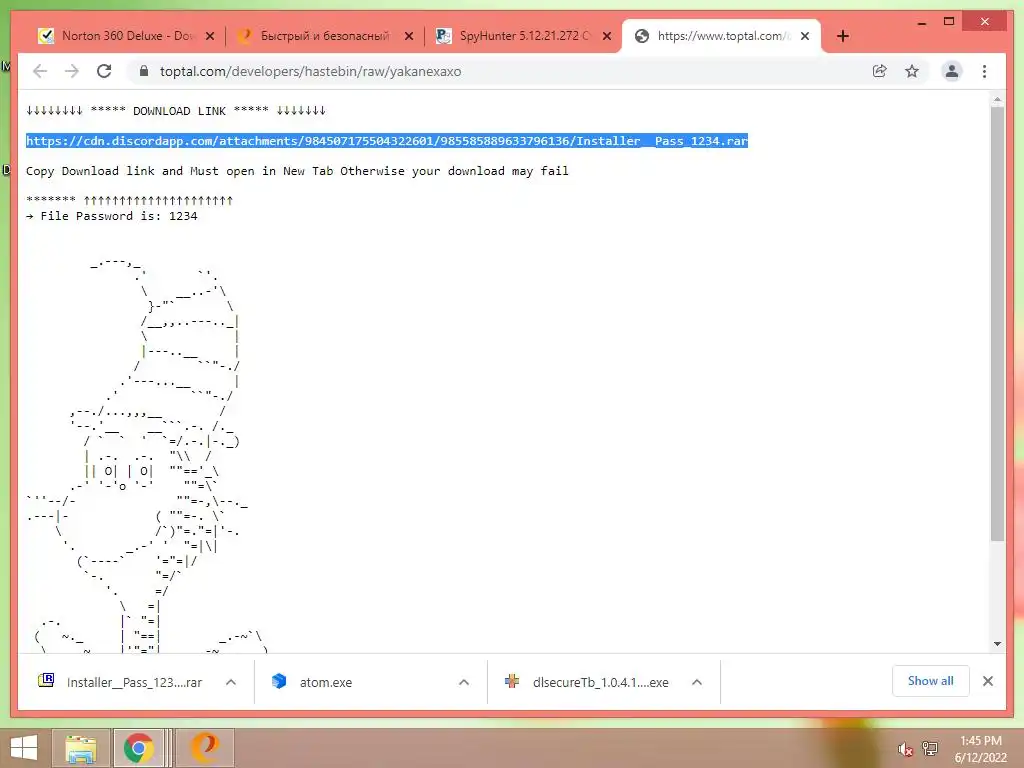Go back to previous page
Viewport: 1024px width, 768px height.
pos(40,71)
